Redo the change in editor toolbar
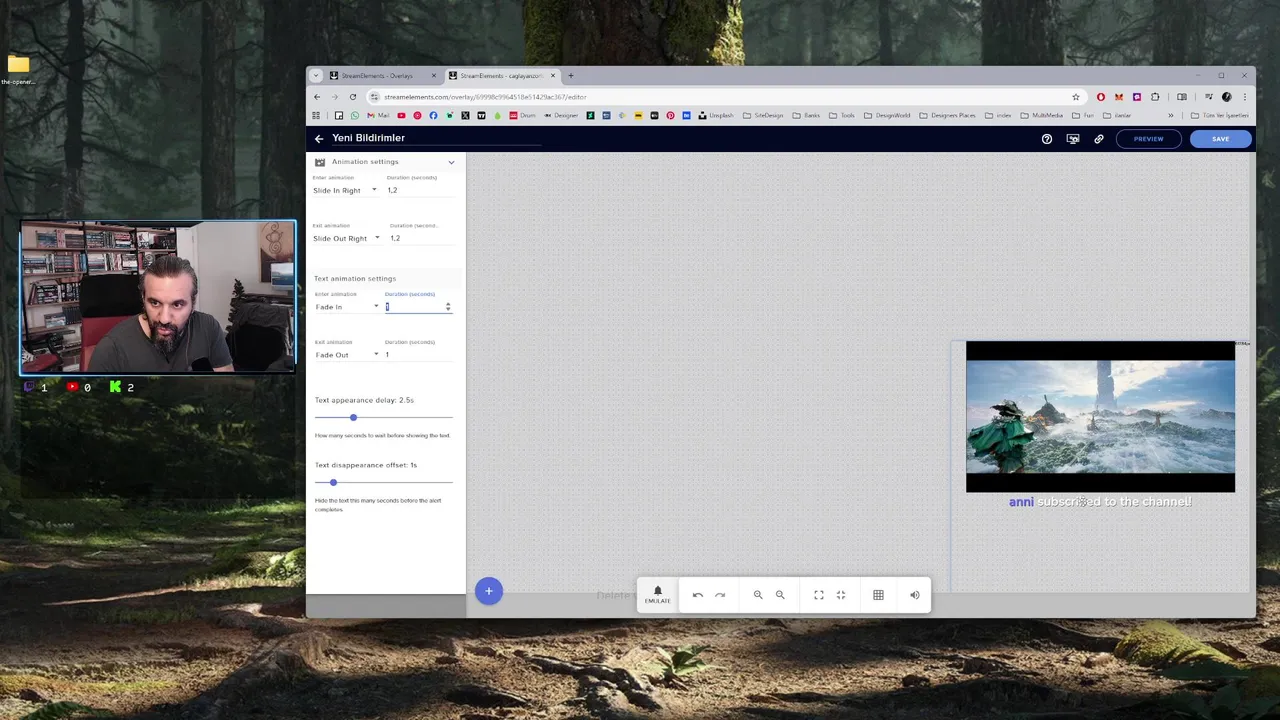Viewport: 1280px width, 720px height. 720,595
